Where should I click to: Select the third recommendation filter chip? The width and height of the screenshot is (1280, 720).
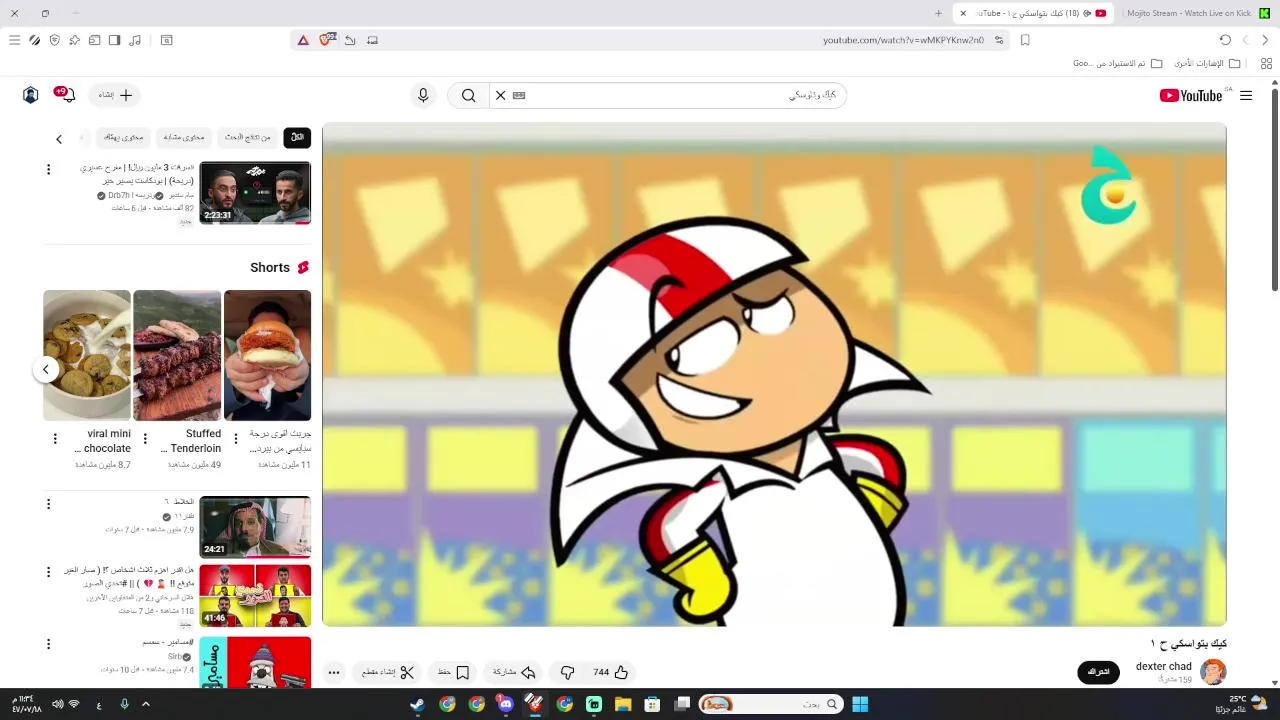pyautogui.click(x=184, y=137)
